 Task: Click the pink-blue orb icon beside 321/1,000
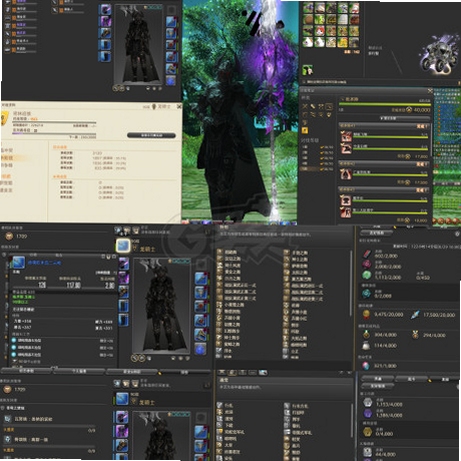pyautogui.click(x=366, y=366)
